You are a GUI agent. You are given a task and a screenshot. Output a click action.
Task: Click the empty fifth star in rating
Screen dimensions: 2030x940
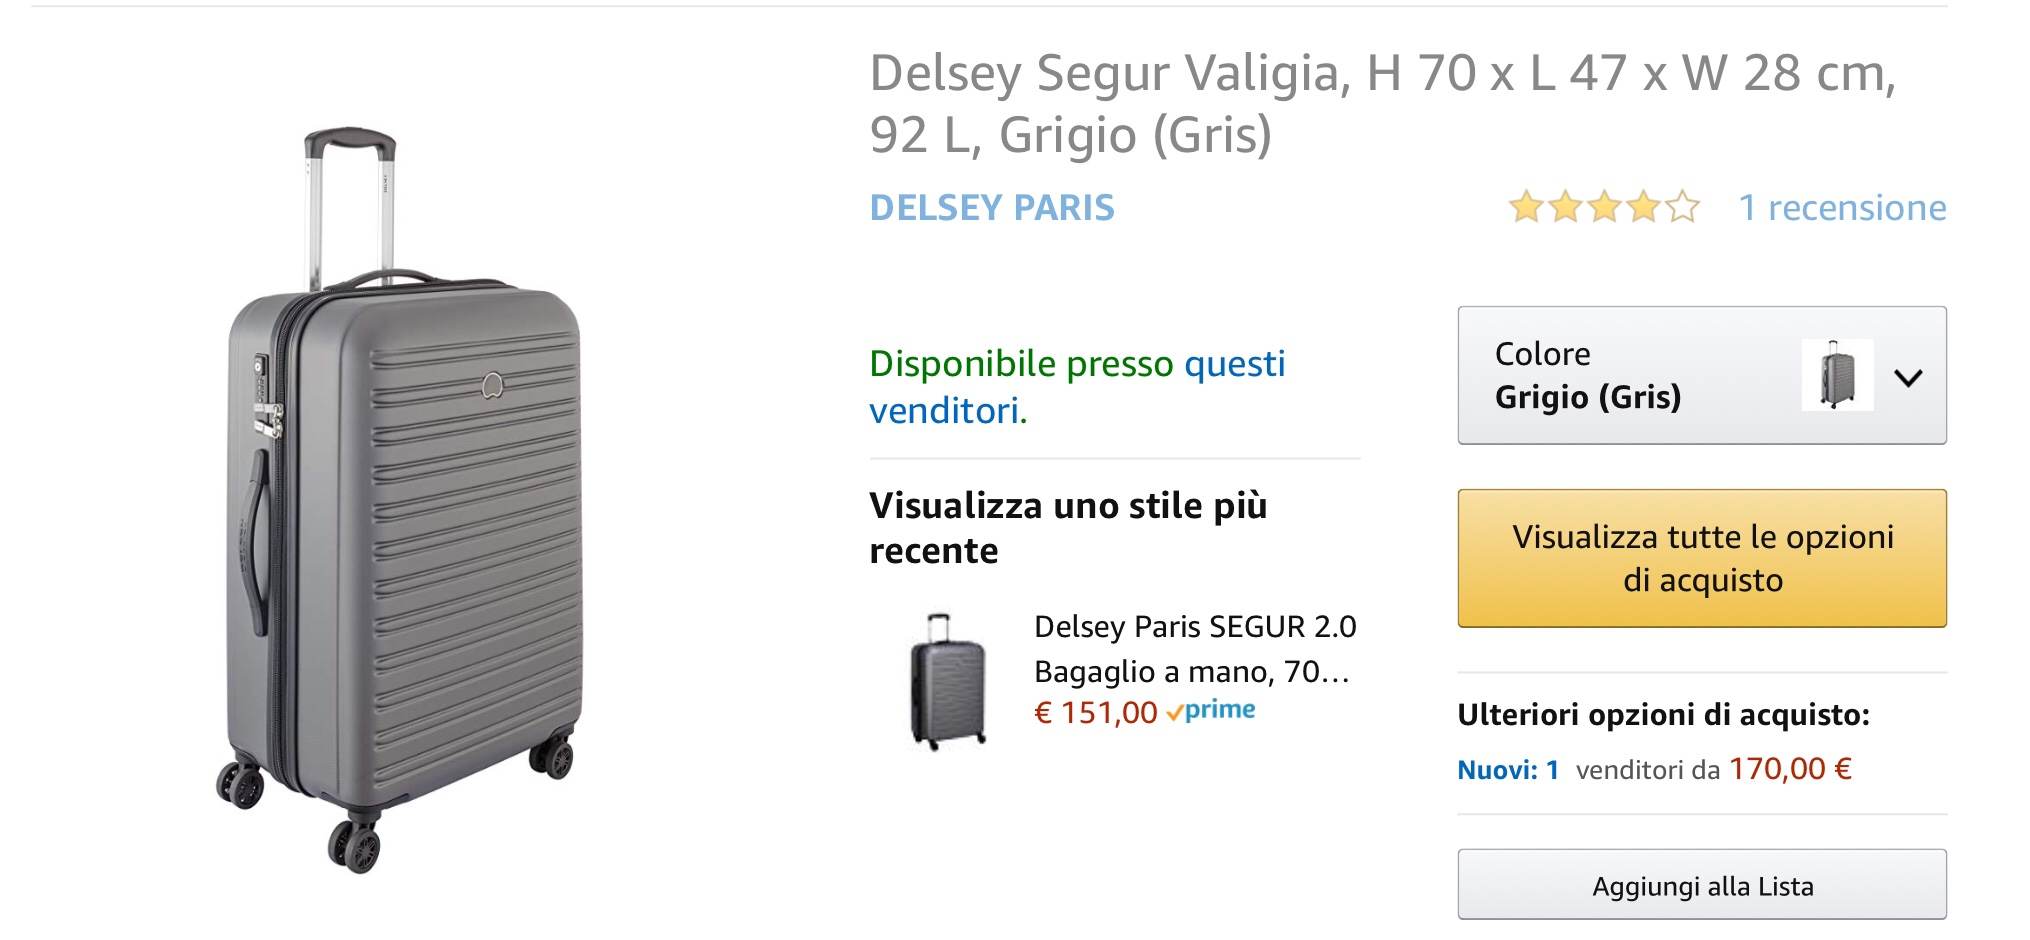(1682, 208)
